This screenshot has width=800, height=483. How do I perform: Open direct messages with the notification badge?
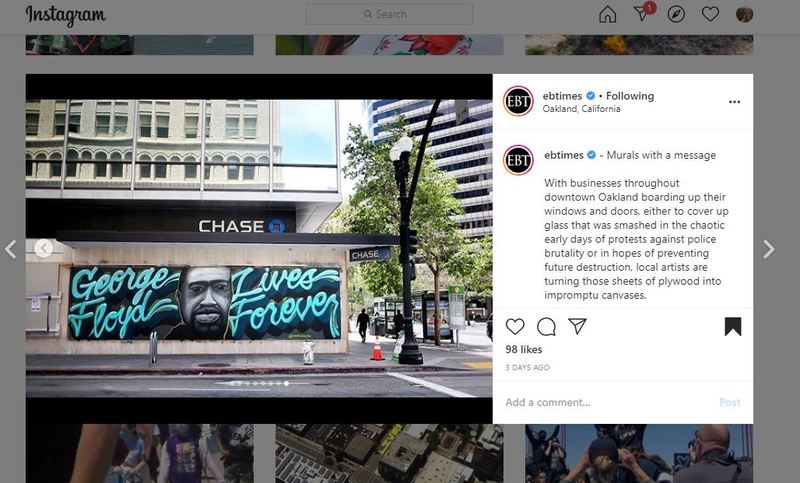click(x=643, y=13)
